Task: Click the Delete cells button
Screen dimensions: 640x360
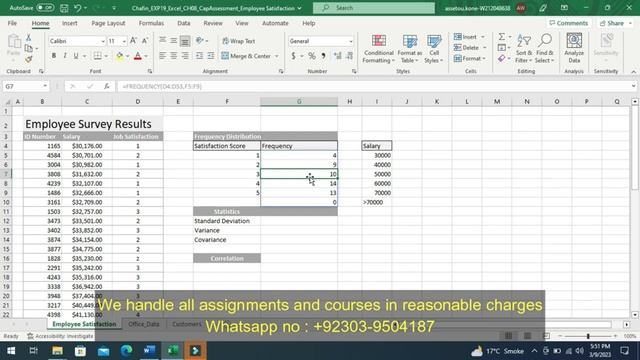Action: click(x=467, y=48)
